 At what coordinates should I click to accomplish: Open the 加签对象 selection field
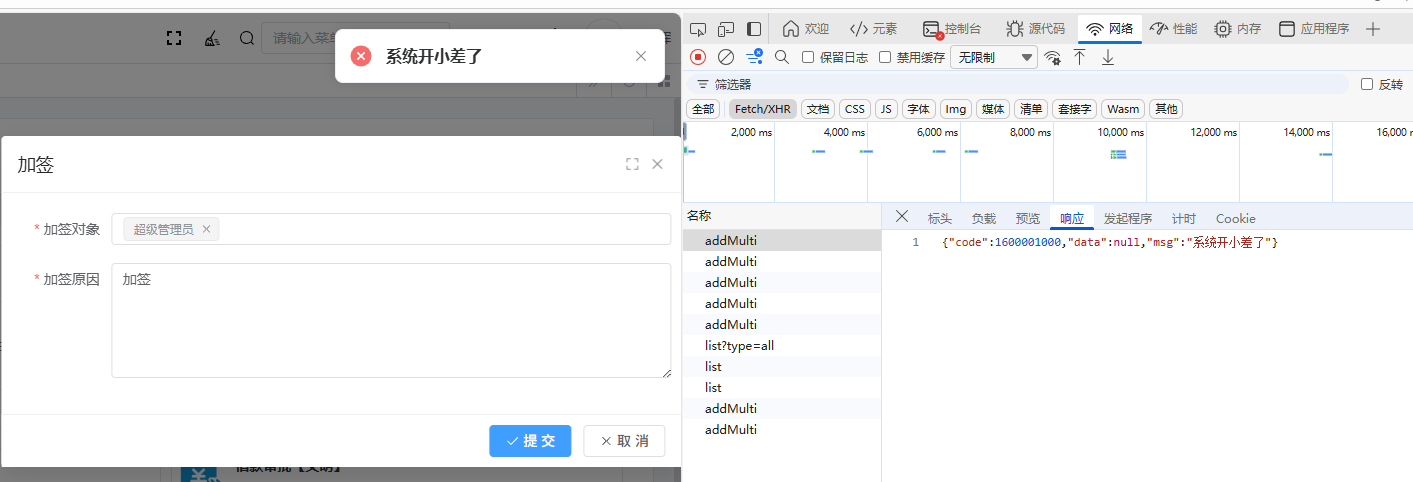tap(440, 229)
